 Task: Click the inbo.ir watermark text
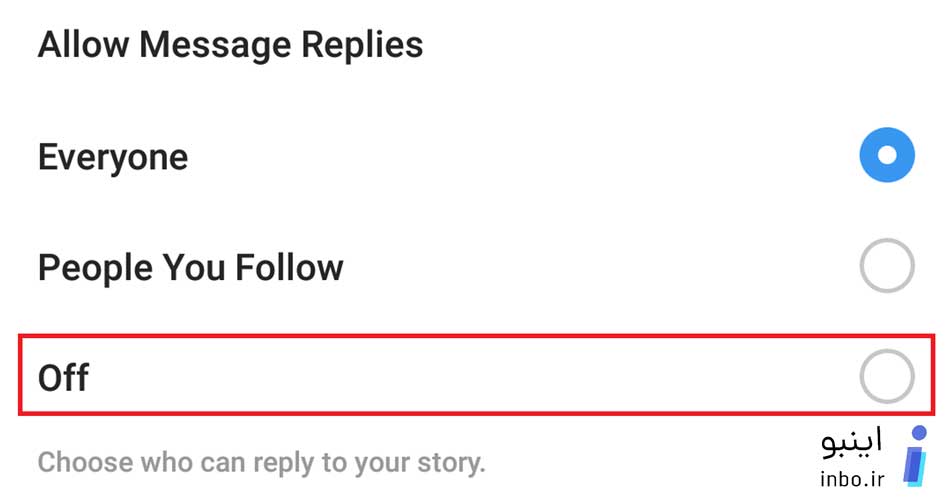pos(852,479)
